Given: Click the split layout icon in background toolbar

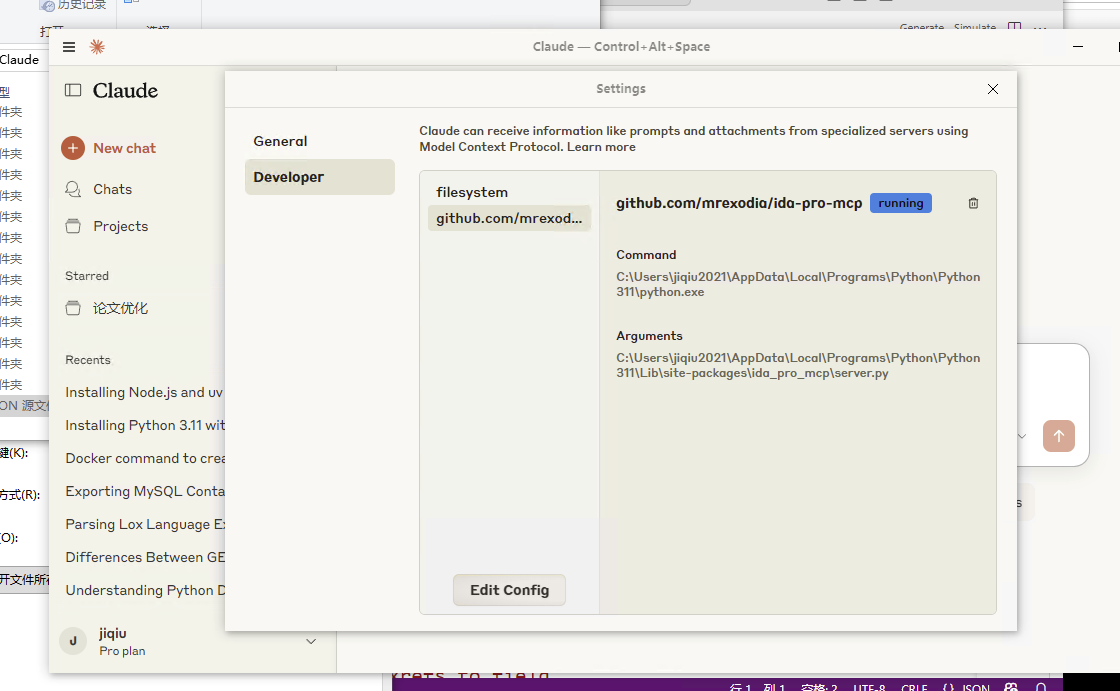Looking at the screenshot, I should pos(1014,26).
